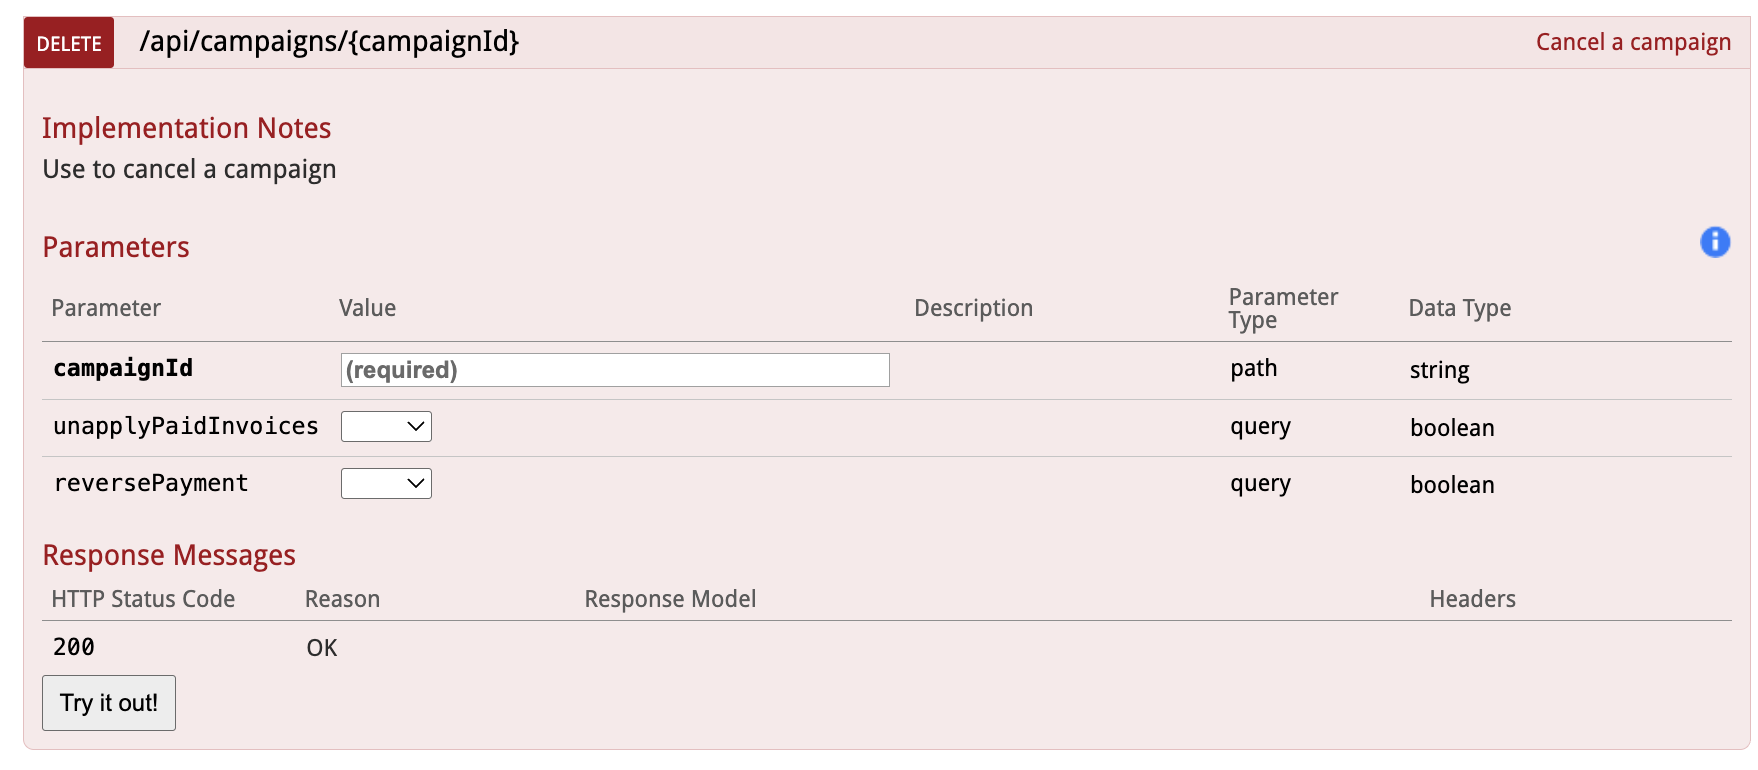
Task: Click the 200 status code
Action: (74, 647)
